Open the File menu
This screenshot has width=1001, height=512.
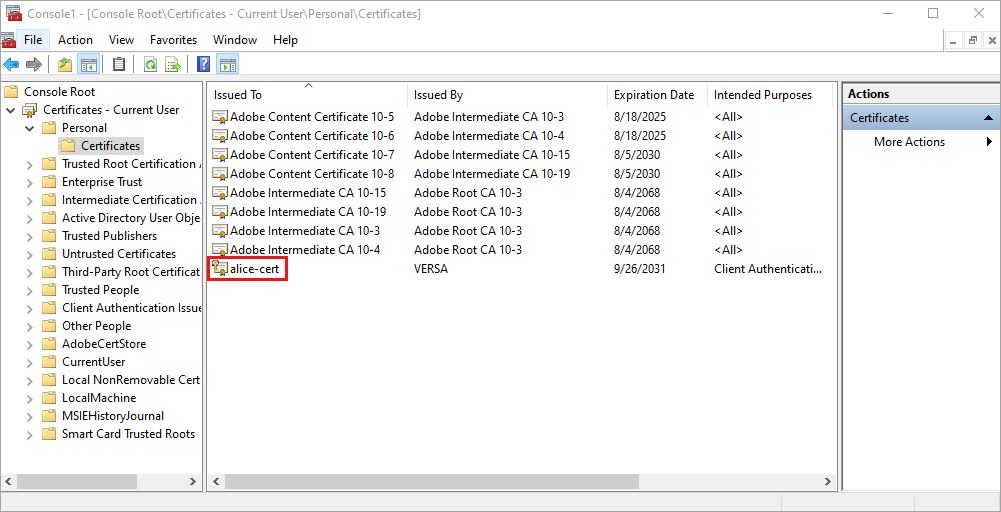(33, 40)
